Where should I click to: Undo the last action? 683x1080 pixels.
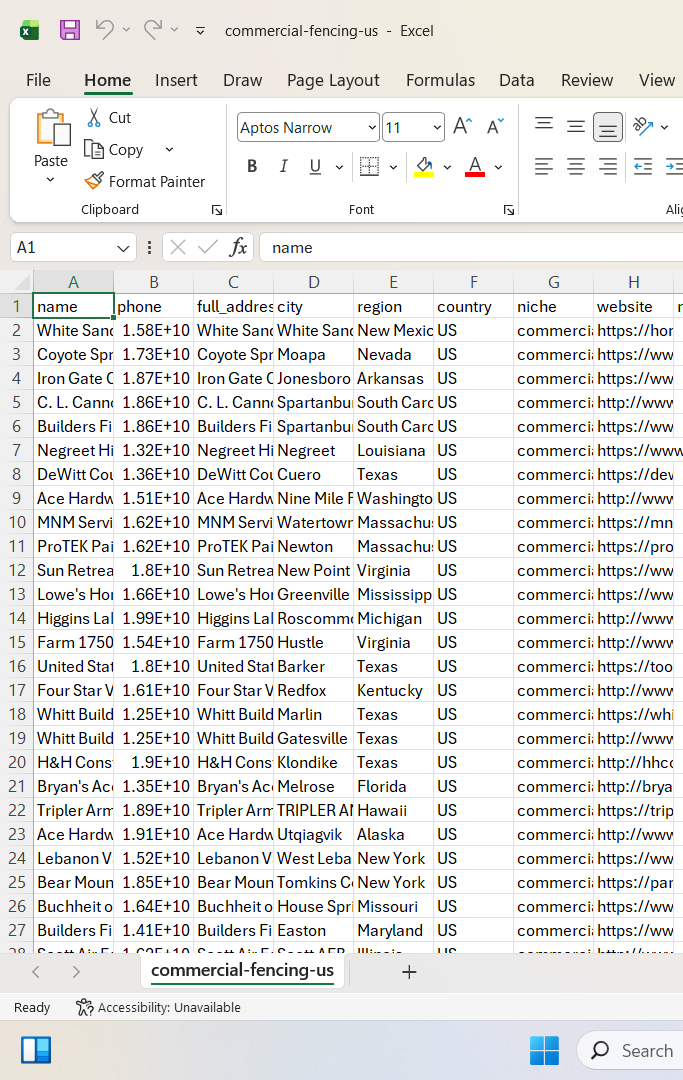tap(105, 30)
